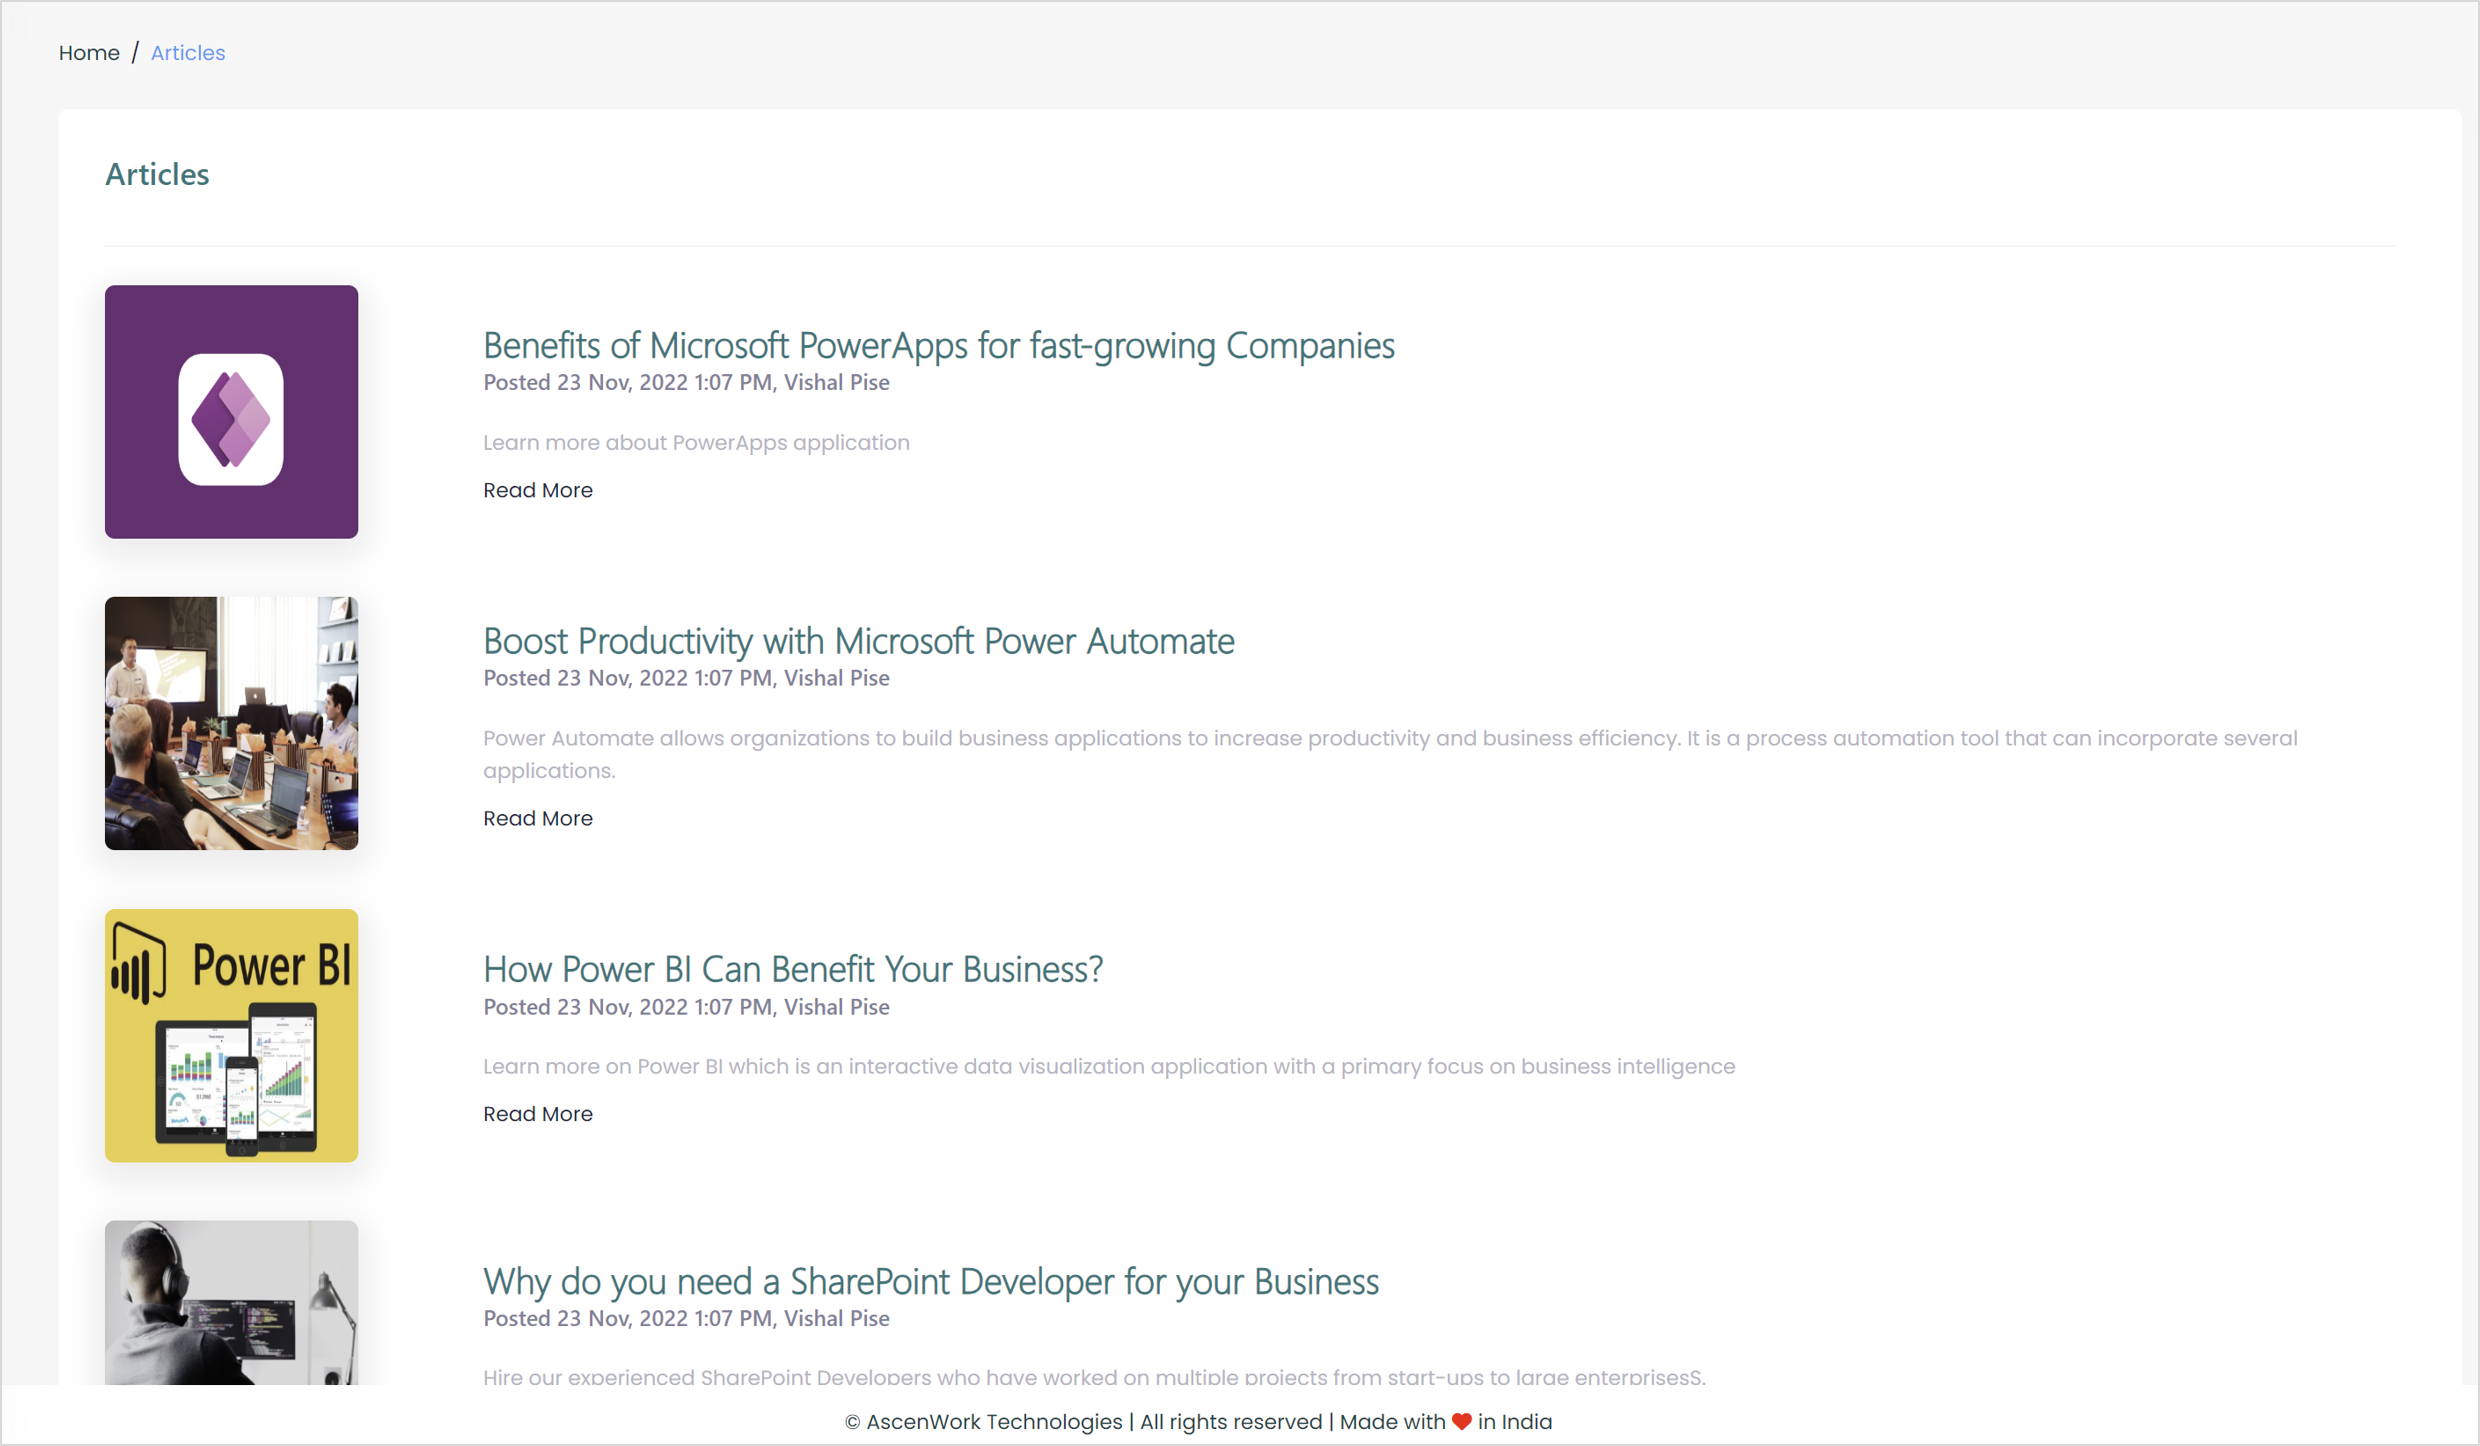This screenshot has height=1446, width=2480.
Task: Read More under the PowerApps article
Action: pyautogui.click(x=538, y=491)
